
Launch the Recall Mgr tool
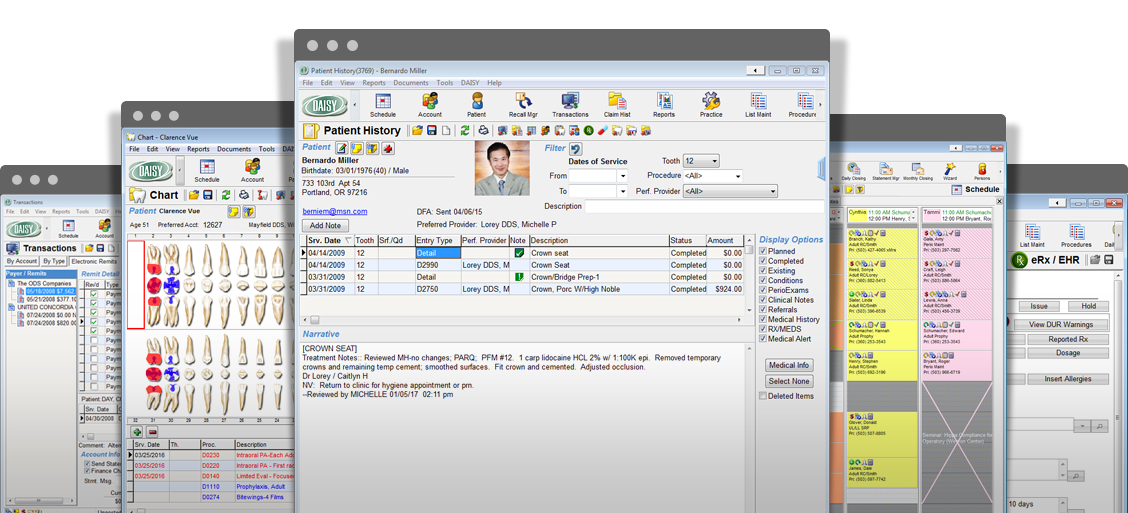click(523, 105)
